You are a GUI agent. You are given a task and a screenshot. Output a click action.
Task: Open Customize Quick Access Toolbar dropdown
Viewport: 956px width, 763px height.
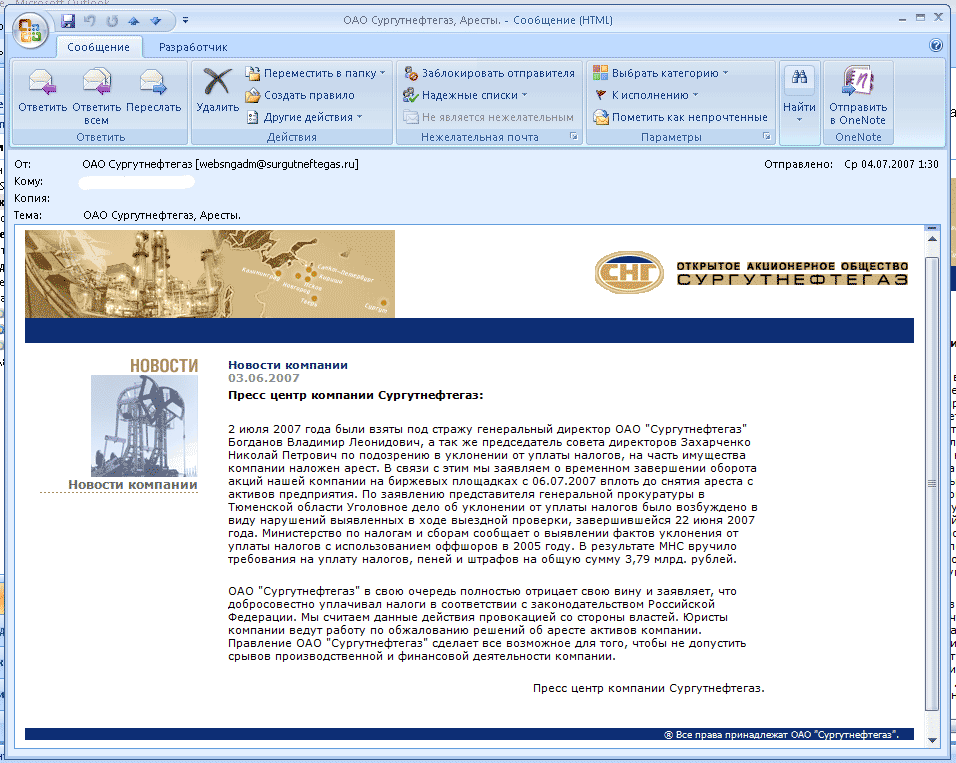[x=185, y=20]
